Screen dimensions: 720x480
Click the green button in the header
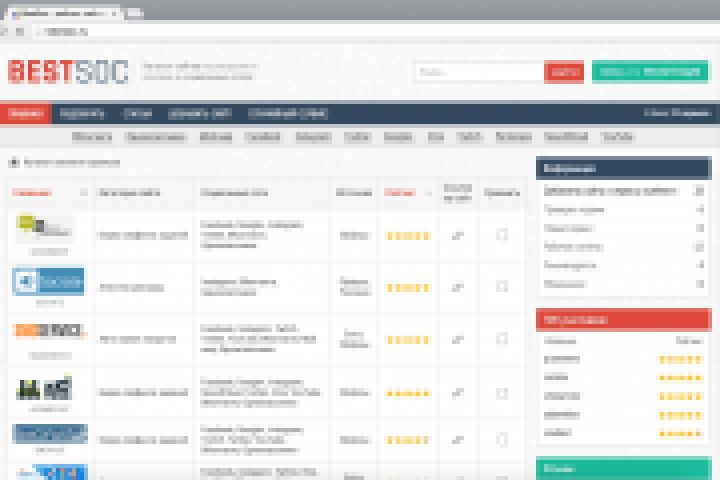[x=650, y=72]
